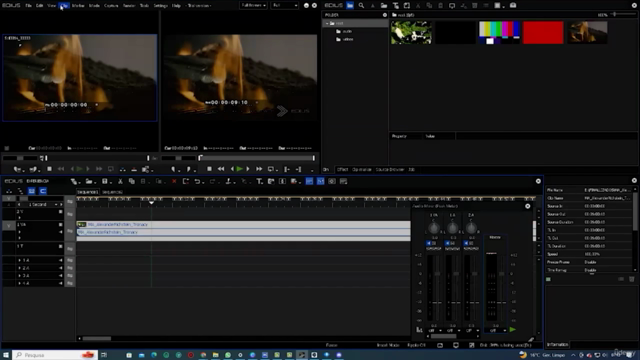
Task: Open the Settings menu
Action: pos(160,6)
